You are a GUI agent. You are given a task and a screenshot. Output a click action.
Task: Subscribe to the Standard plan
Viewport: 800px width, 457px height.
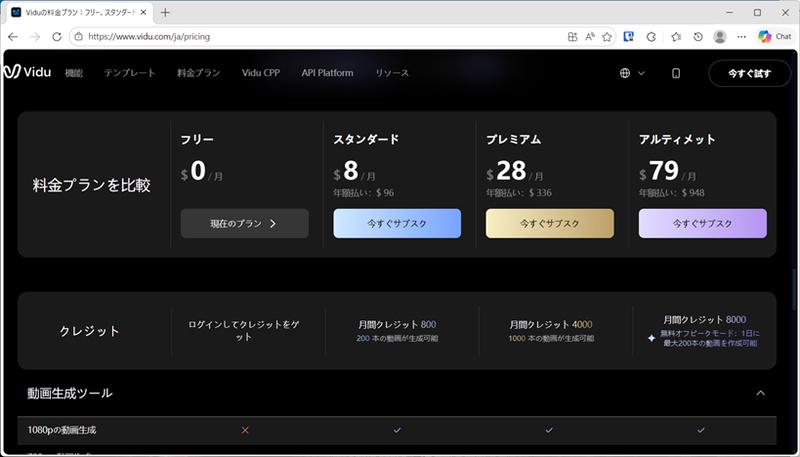(x=397, y=223)
